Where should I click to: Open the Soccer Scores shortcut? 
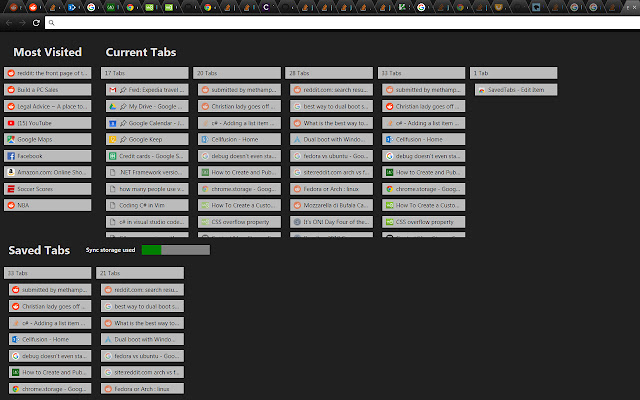tap(48, 189)
